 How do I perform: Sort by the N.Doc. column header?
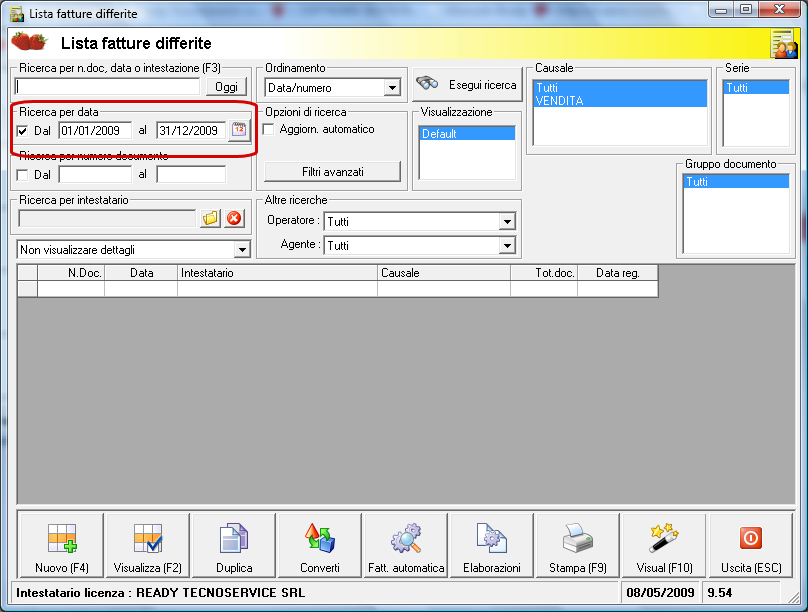(x=71, y=273)
